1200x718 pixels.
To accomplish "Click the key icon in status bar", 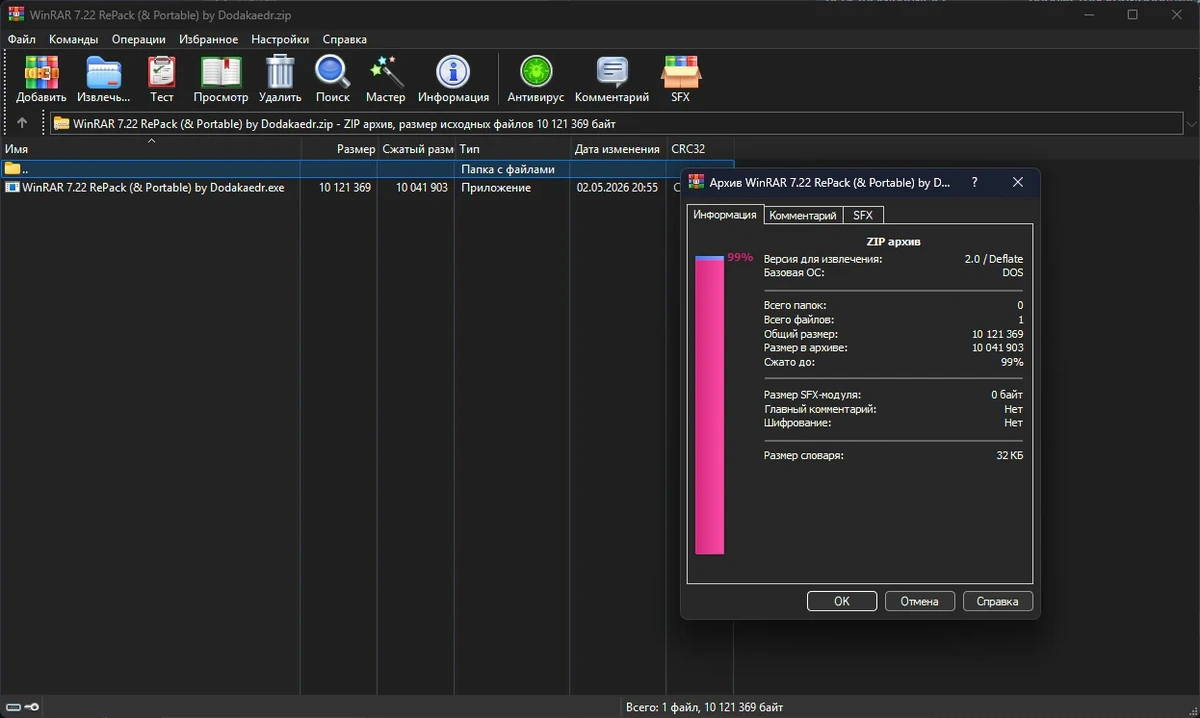I will coord(30,708).
